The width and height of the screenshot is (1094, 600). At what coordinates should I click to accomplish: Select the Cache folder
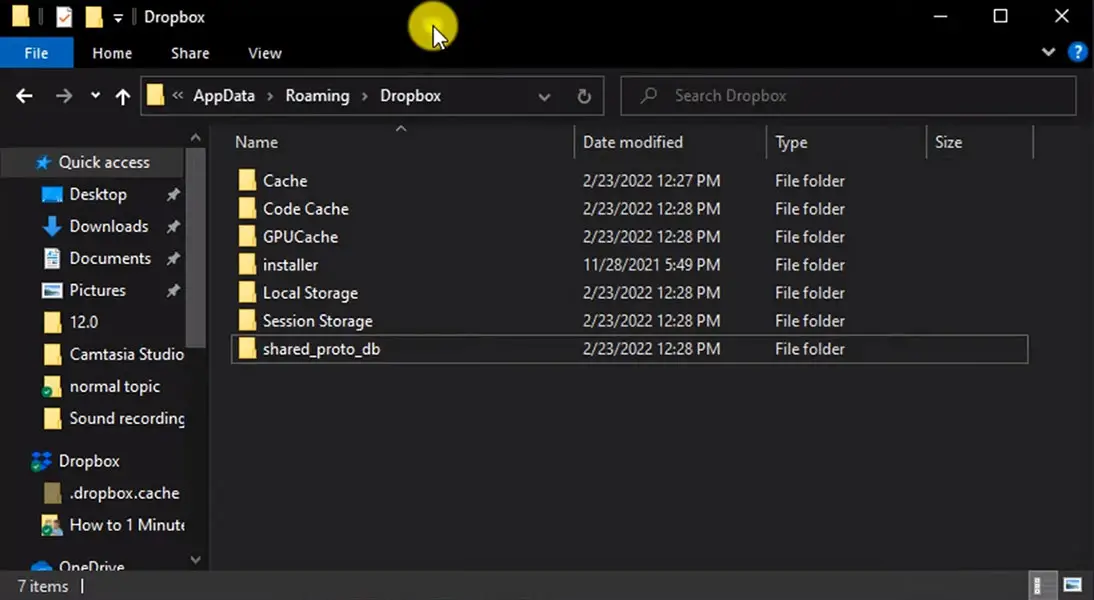click(x=285, y=181)
